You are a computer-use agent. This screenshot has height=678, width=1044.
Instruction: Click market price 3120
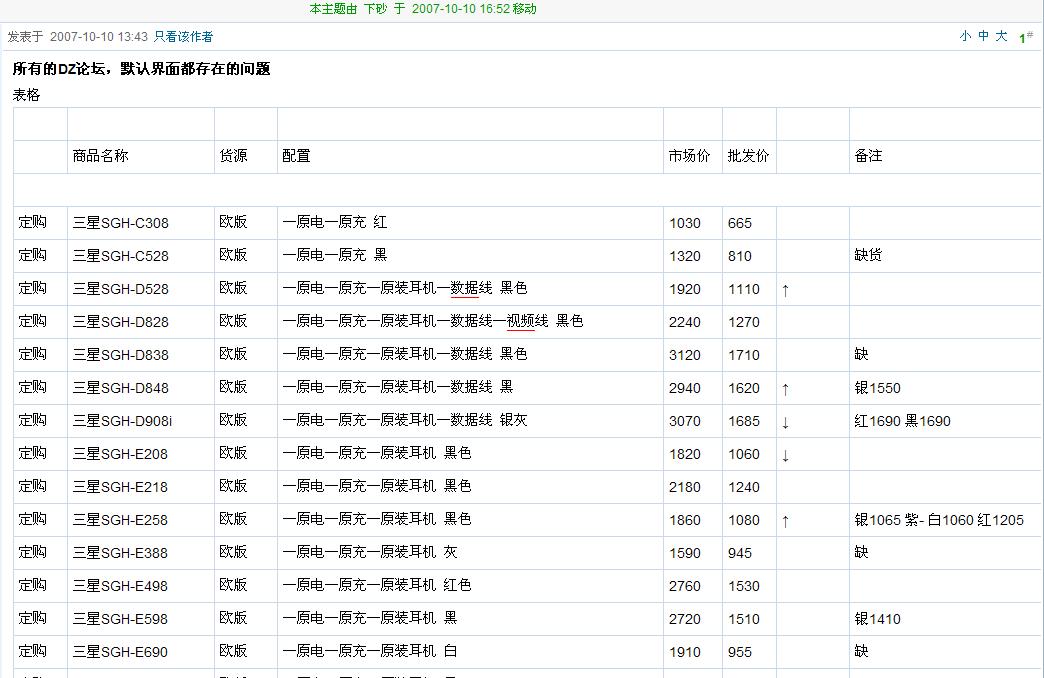click(x=684, y=355)
